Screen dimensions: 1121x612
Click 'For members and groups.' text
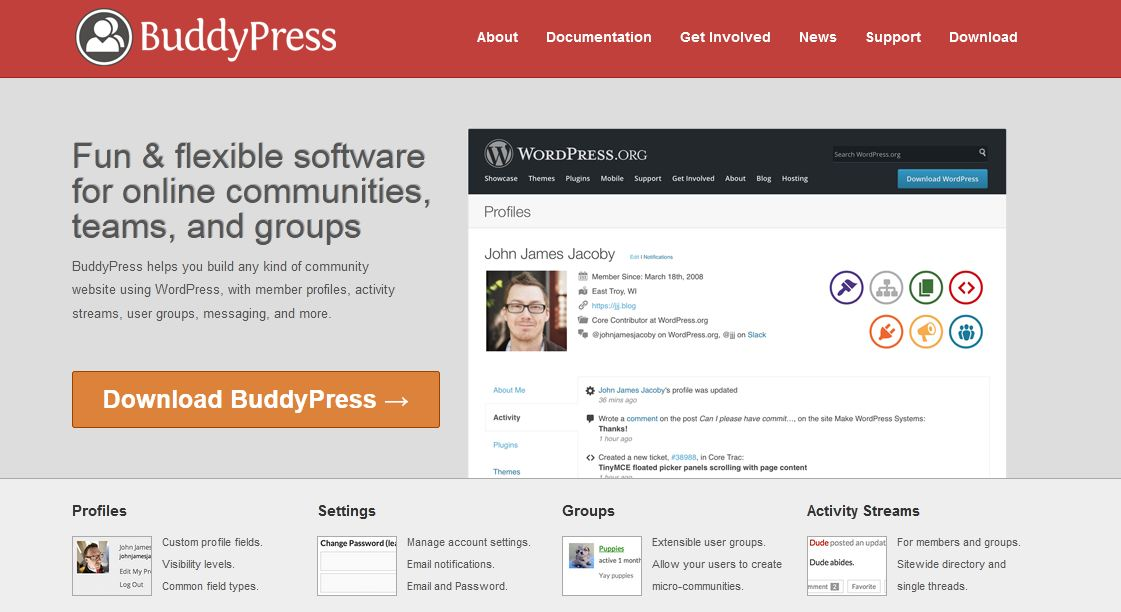(x=959, y=543)
